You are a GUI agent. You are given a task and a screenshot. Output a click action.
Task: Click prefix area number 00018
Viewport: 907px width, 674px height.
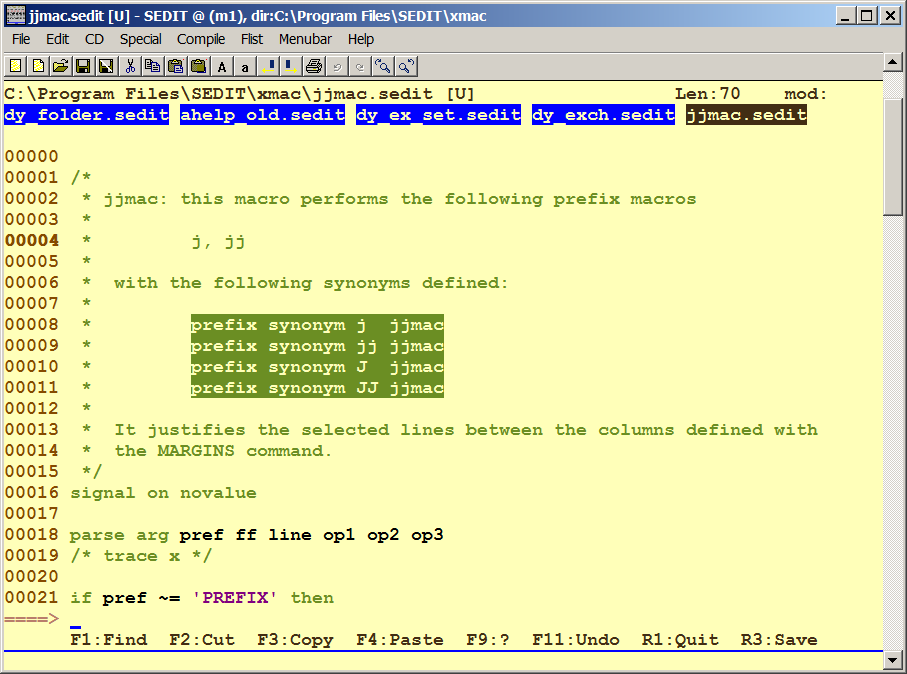pyautogui.click(x=32, y=535)
